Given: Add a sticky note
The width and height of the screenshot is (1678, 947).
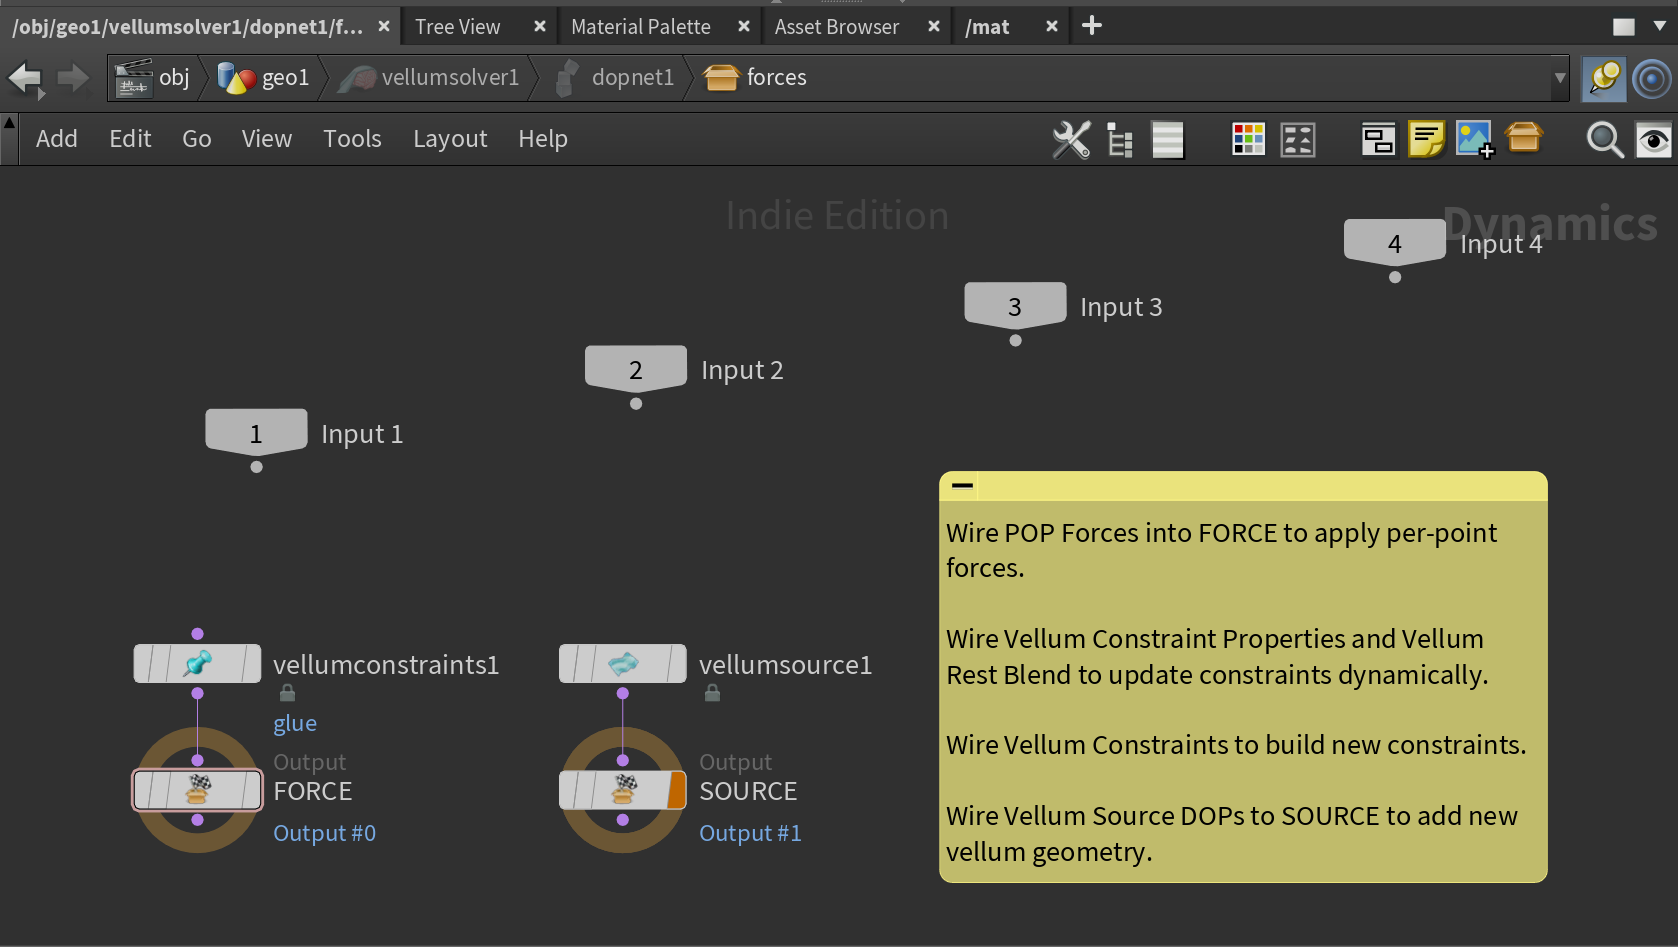Looking at the screenshot, I should (1427, 140).
